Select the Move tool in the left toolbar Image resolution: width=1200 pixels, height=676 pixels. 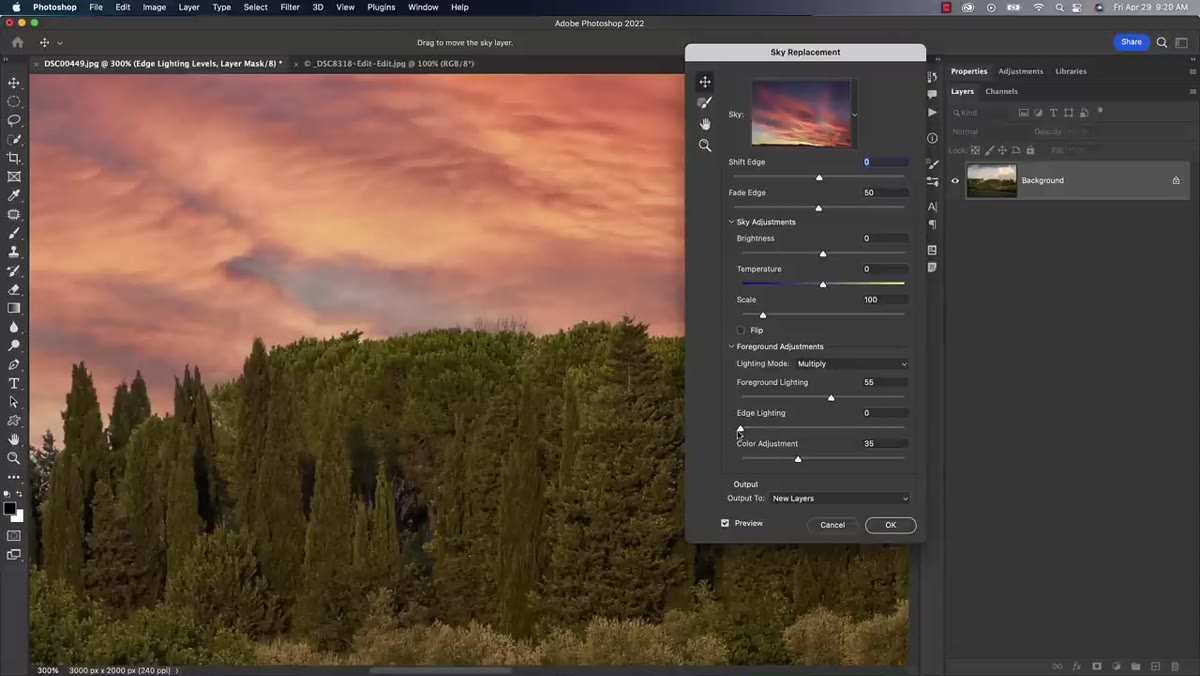point(14,83)
